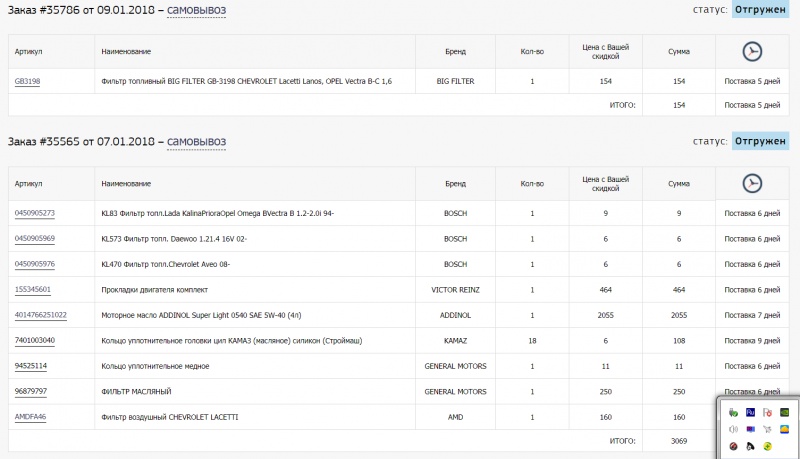Open the yellow cloud tray icon
800x459 pixels.
click(x=785, y=428)
